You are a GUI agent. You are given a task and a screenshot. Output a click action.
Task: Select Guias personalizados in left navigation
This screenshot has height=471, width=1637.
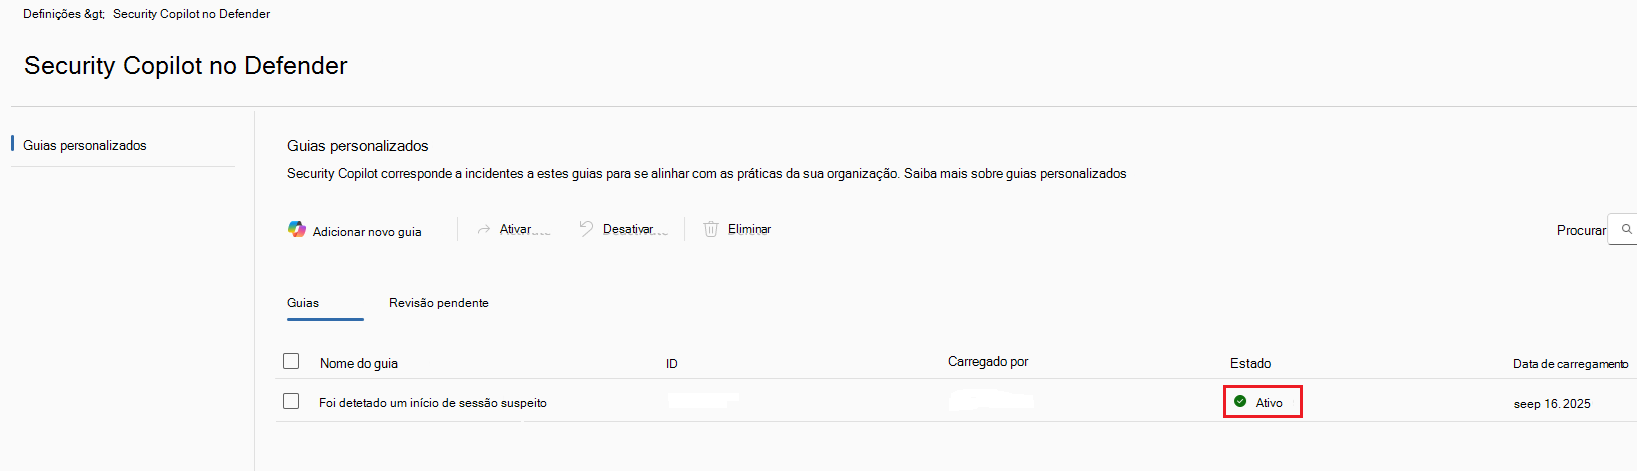pyautogui.click(x=85, y=145)
